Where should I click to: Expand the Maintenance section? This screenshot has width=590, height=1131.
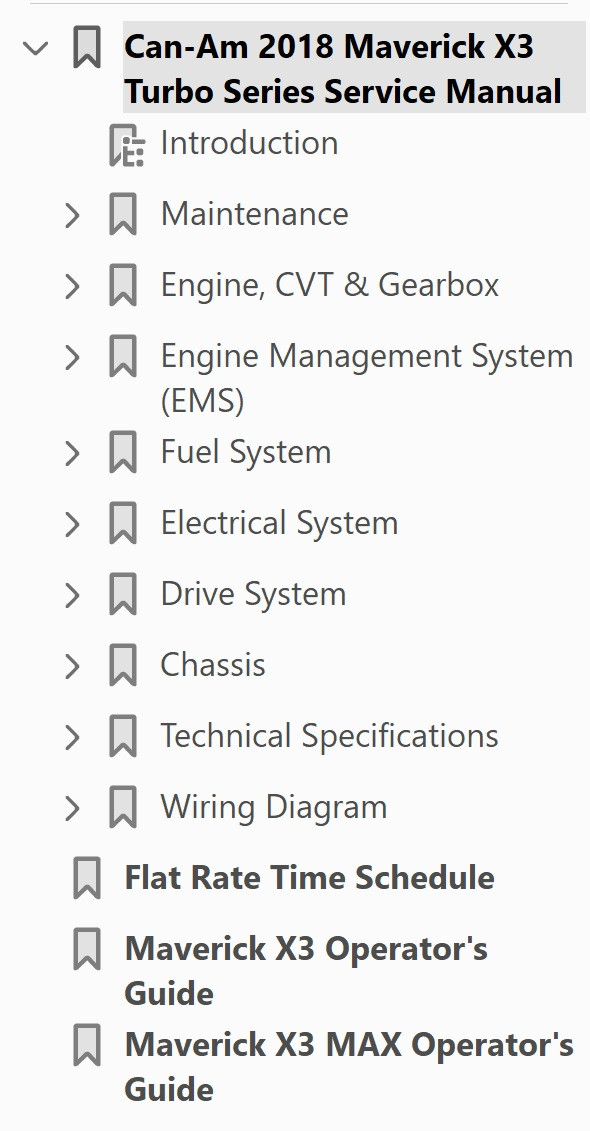click(x=71, y=214)
